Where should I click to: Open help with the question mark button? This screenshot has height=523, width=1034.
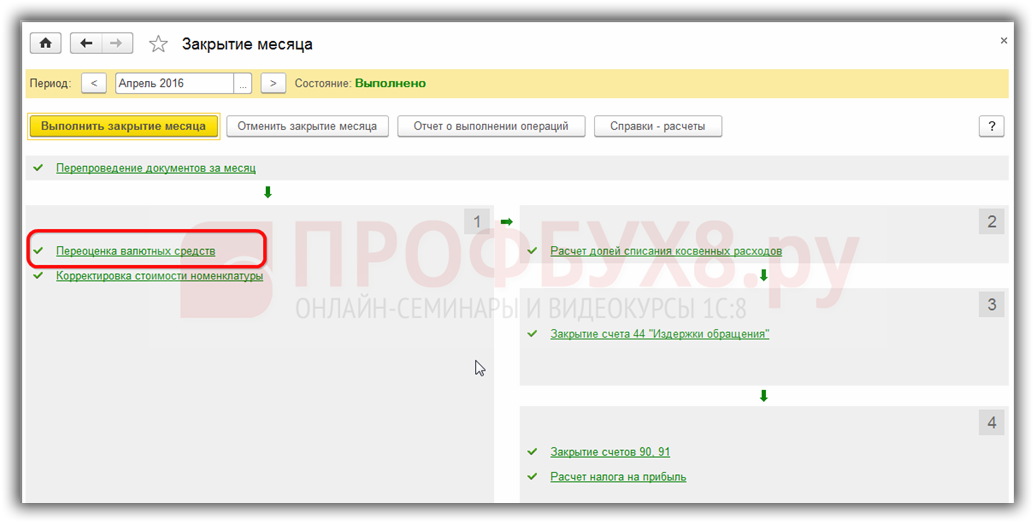pyautogui.click(x=990, y=126)
